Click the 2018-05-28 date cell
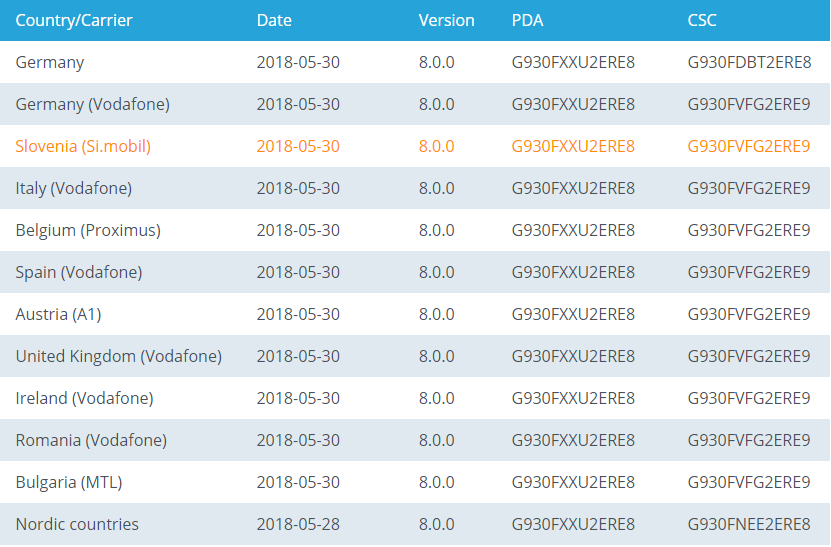The image size is (831, 547). coord(298,524)
